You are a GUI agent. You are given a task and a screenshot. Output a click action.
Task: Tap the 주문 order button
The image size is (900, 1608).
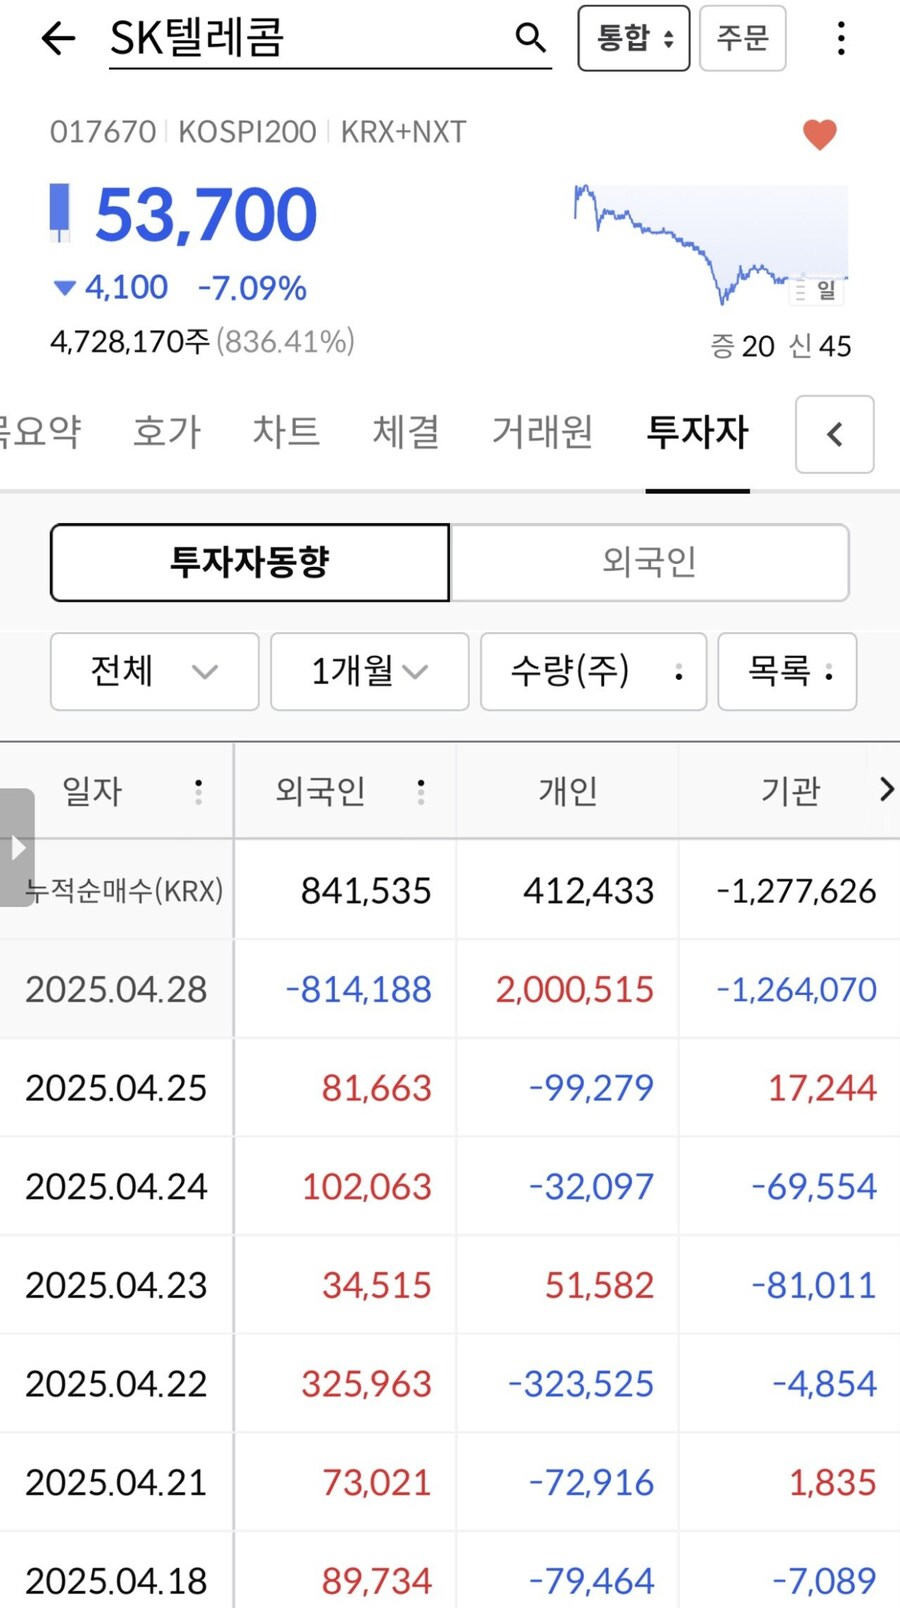point(743,38)
